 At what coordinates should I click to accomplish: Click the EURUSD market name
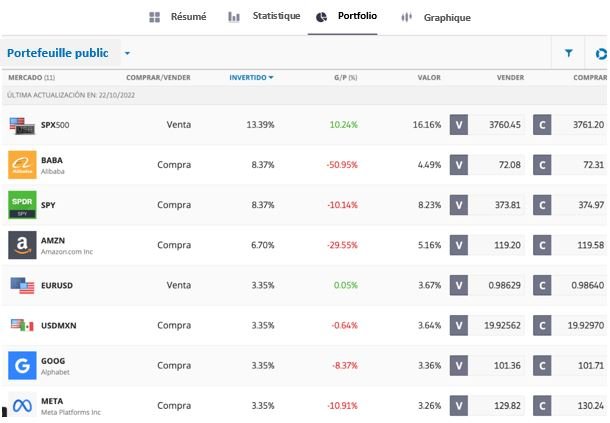[x=57, y=285]
